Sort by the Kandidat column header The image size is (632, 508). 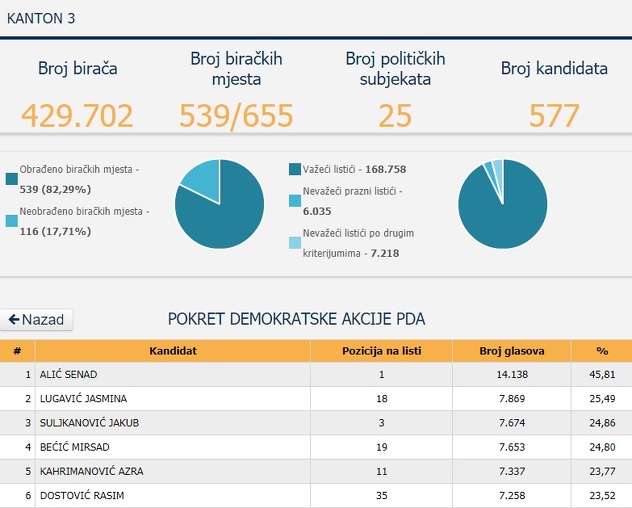click(172, 351)
